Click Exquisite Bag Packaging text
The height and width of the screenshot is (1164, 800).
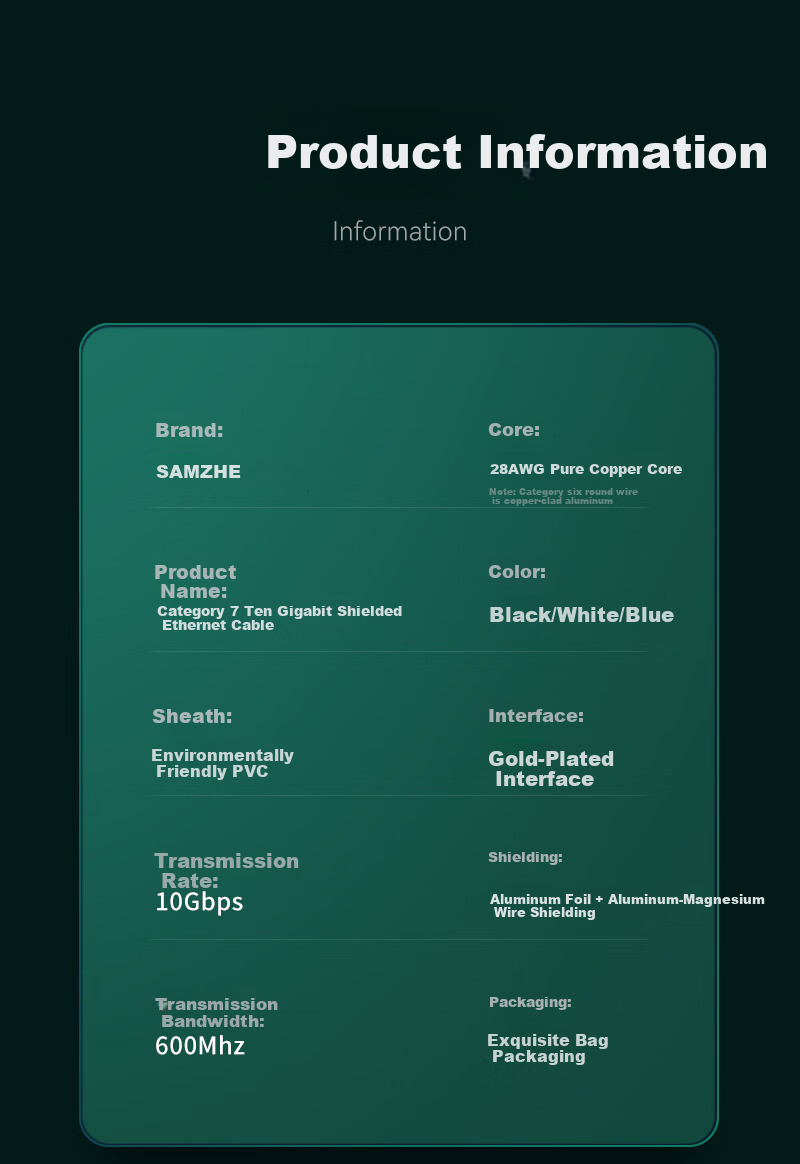click(x=548, y=1048)
